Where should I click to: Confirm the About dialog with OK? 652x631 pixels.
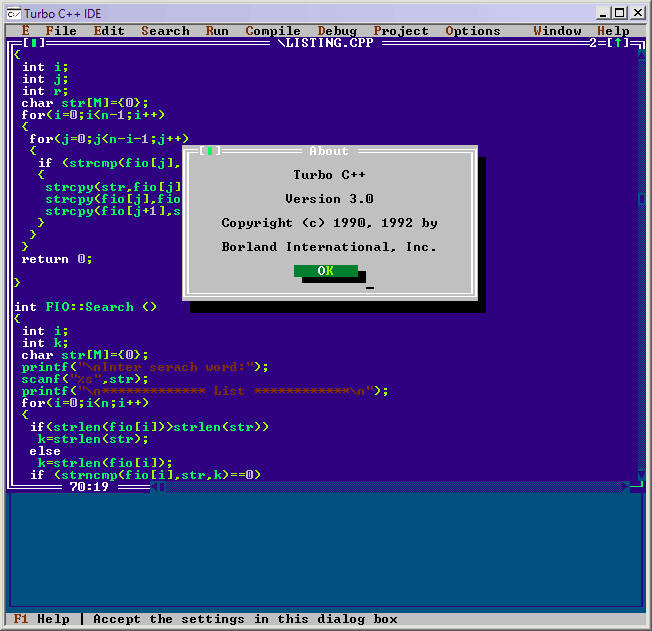point(326,271)
